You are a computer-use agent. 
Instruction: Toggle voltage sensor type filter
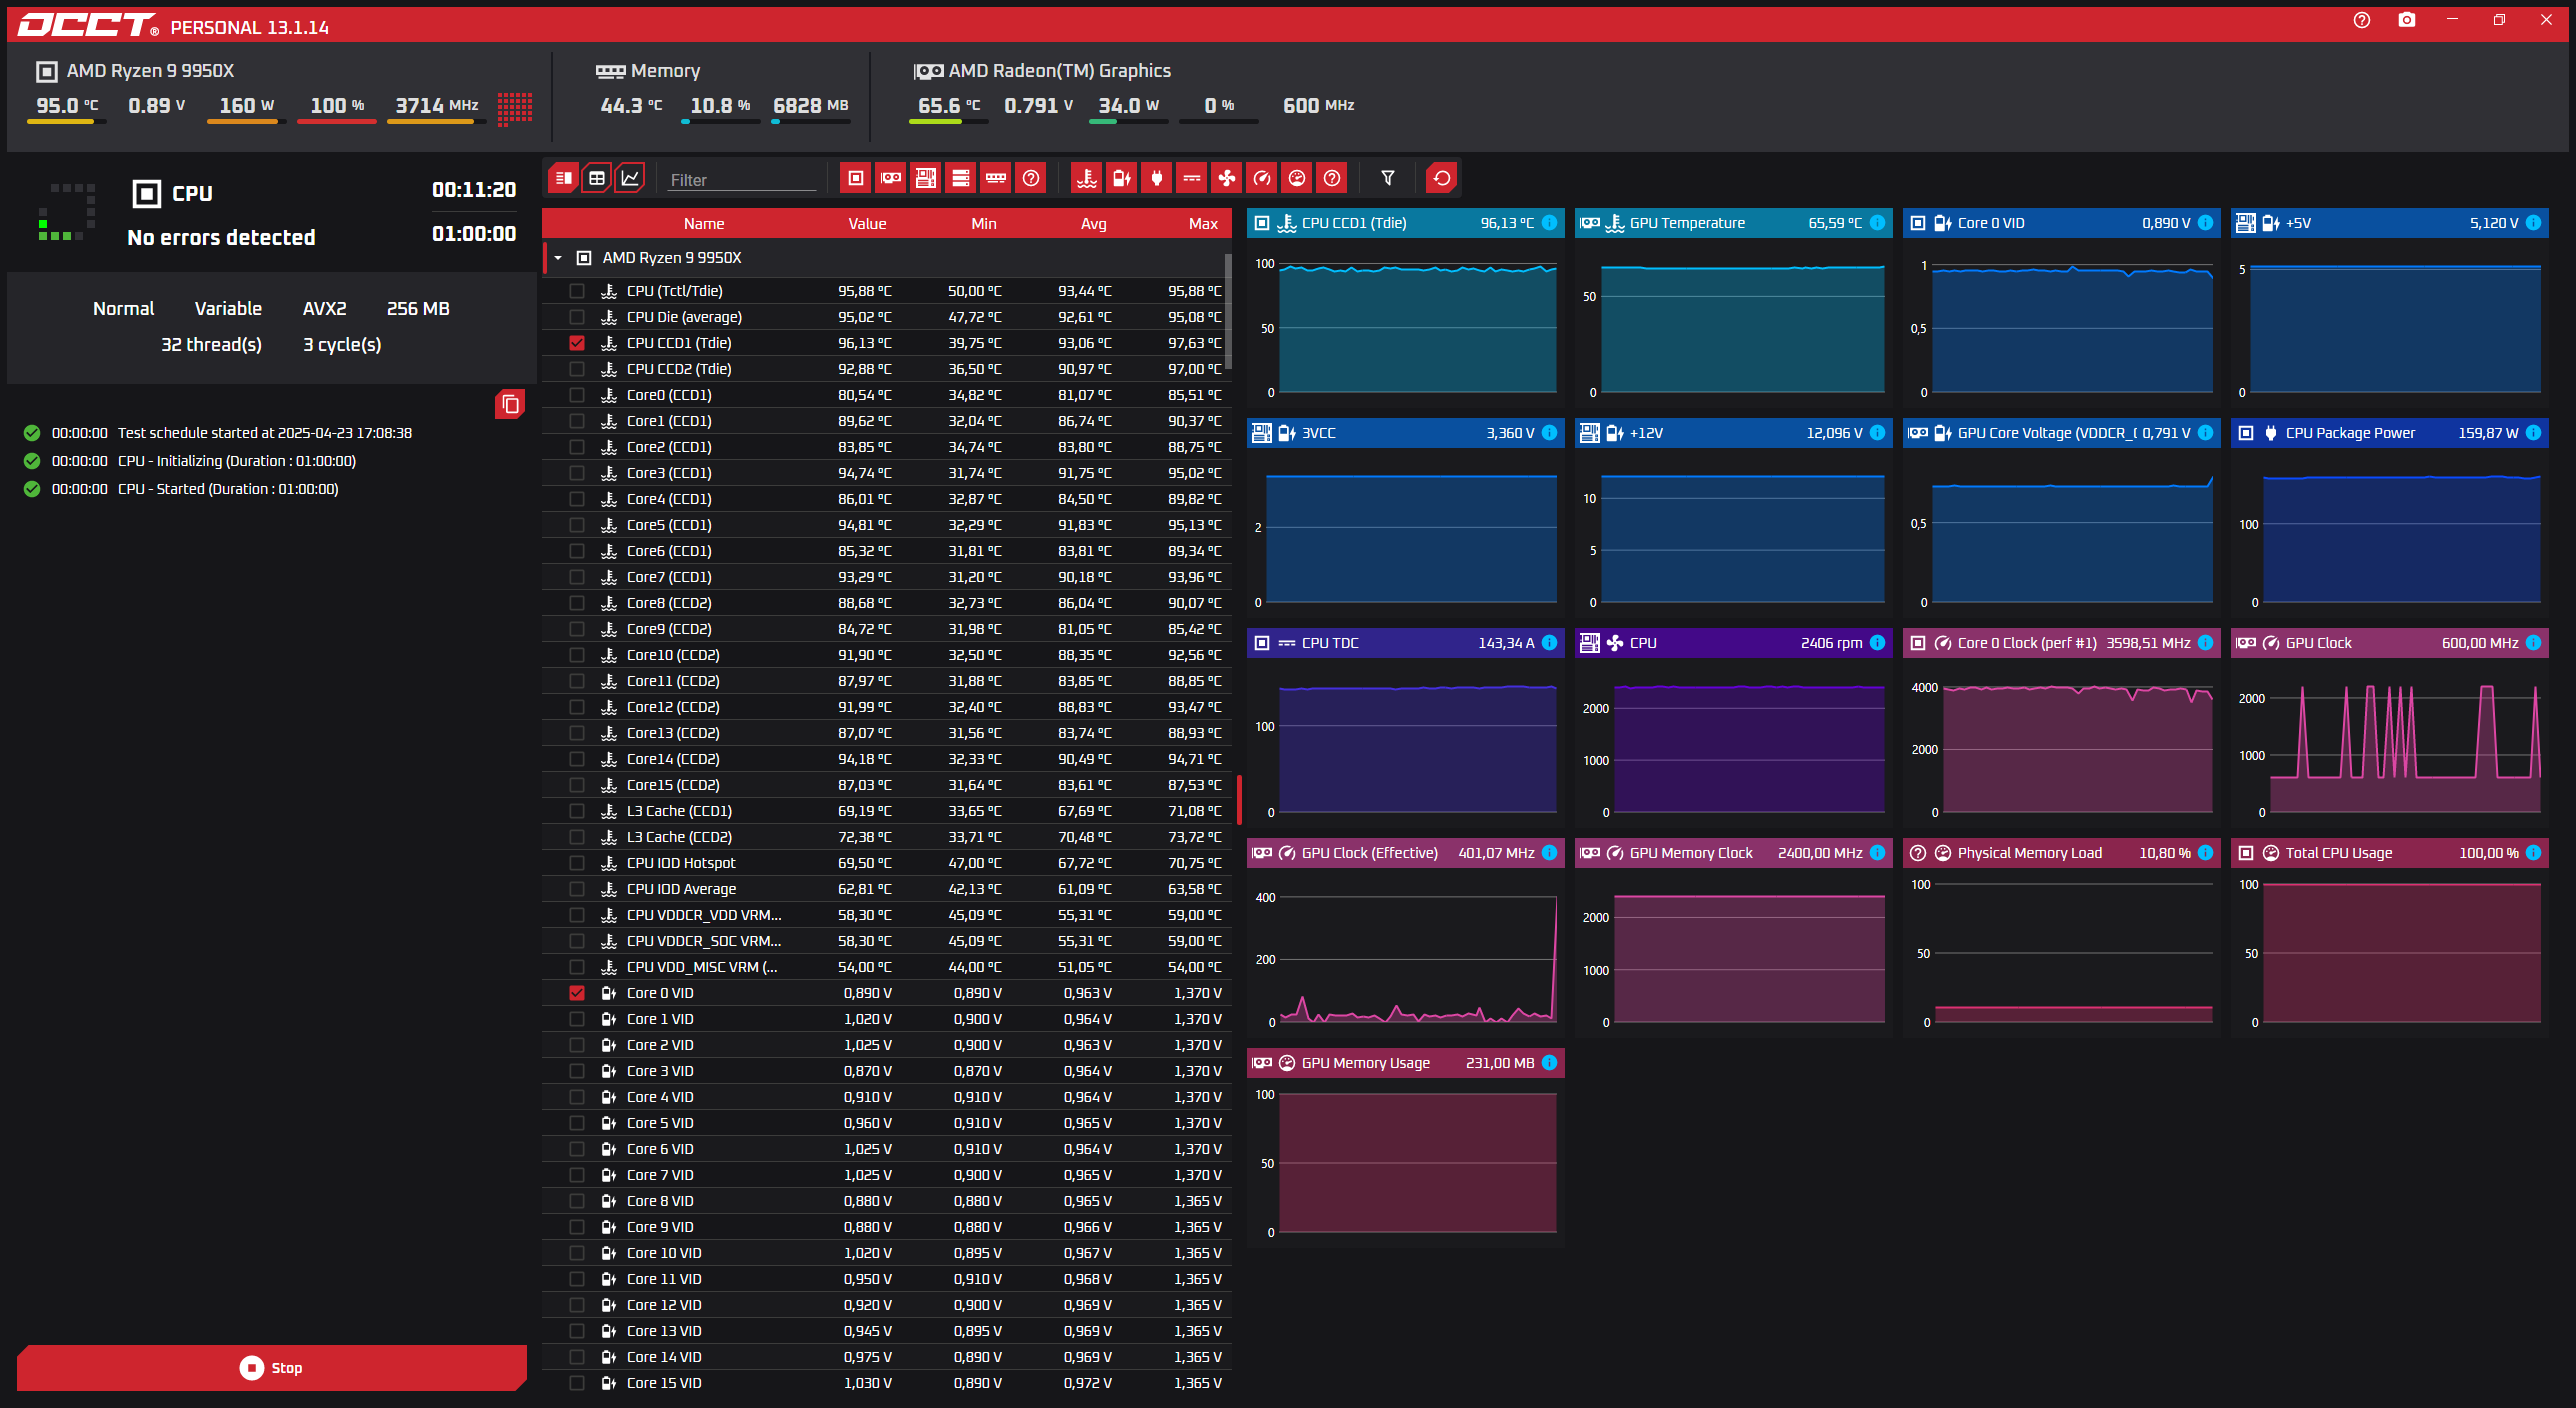point(1122,178)
